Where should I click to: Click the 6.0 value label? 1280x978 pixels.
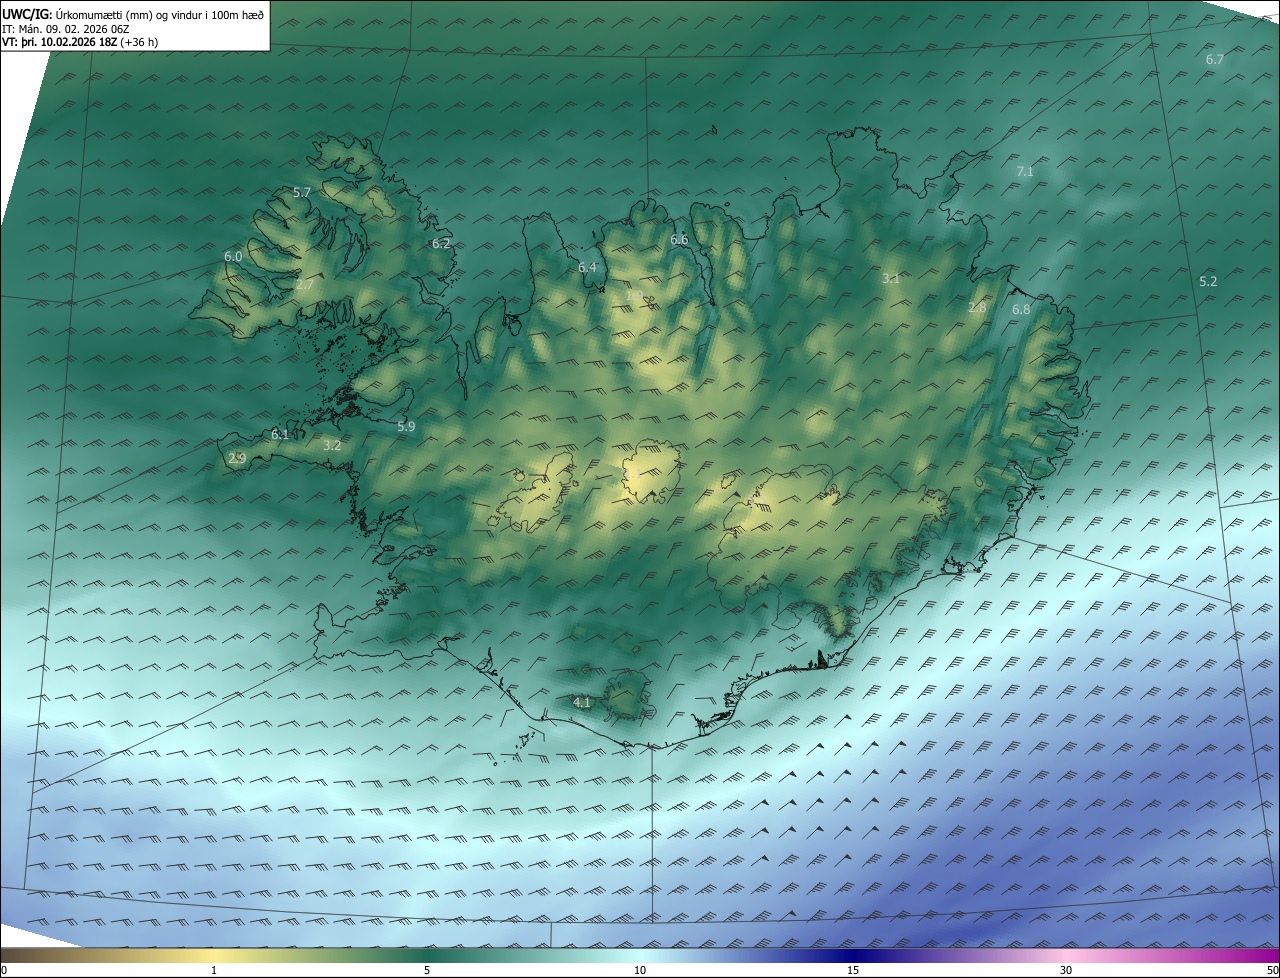click(x=233, y=257)
